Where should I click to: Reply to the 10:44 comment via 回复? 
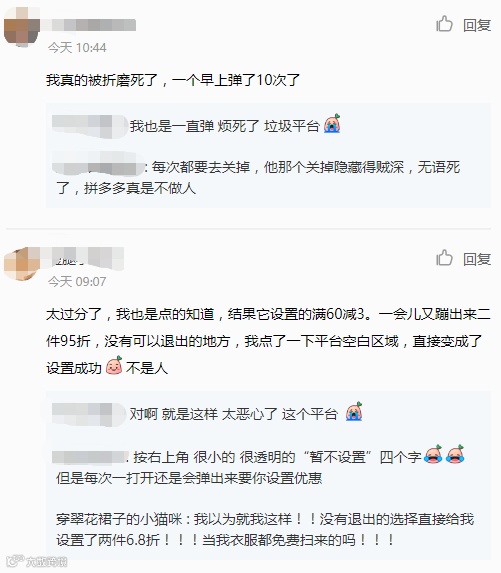tap(477, 25)
